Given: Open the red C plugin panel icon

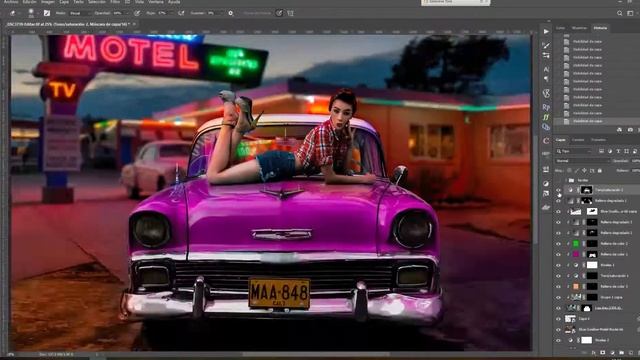Looking at the screenshot, I should click(546, 141).
